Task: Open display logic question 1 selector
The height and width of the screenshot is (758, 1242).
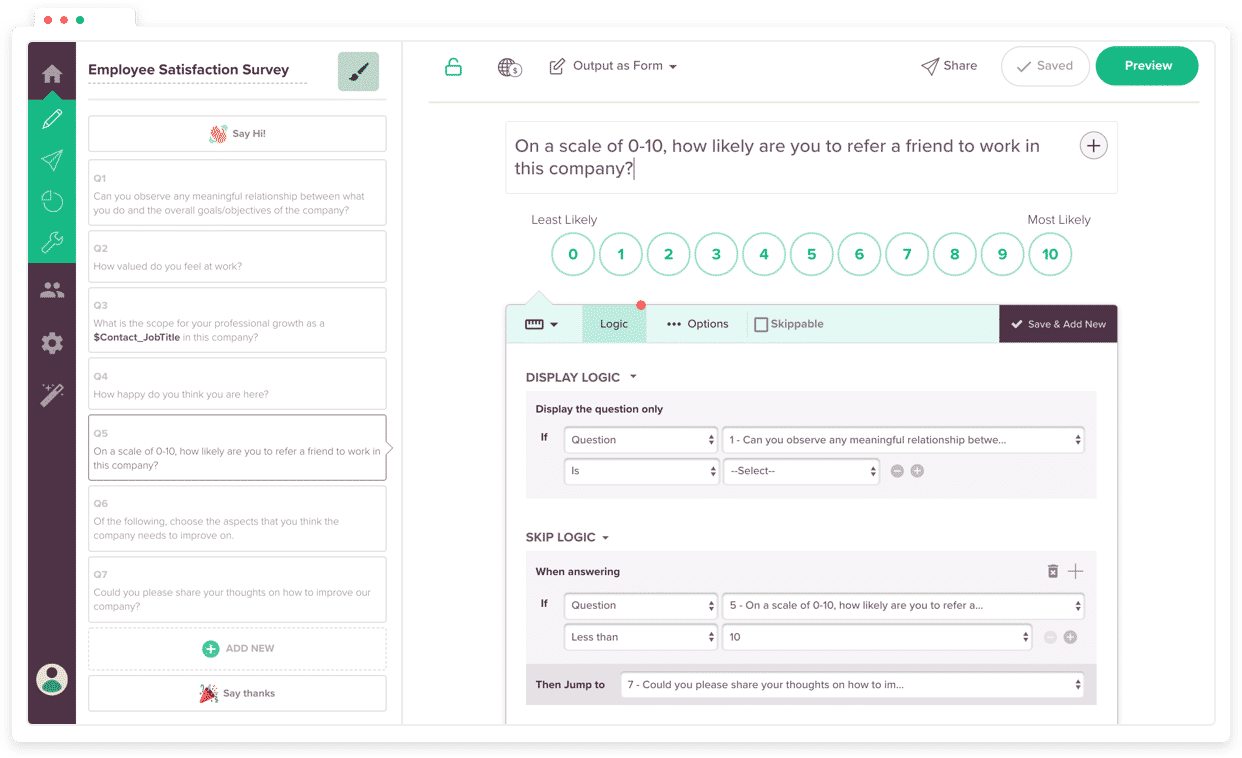Action: click(x=904, y=440)
